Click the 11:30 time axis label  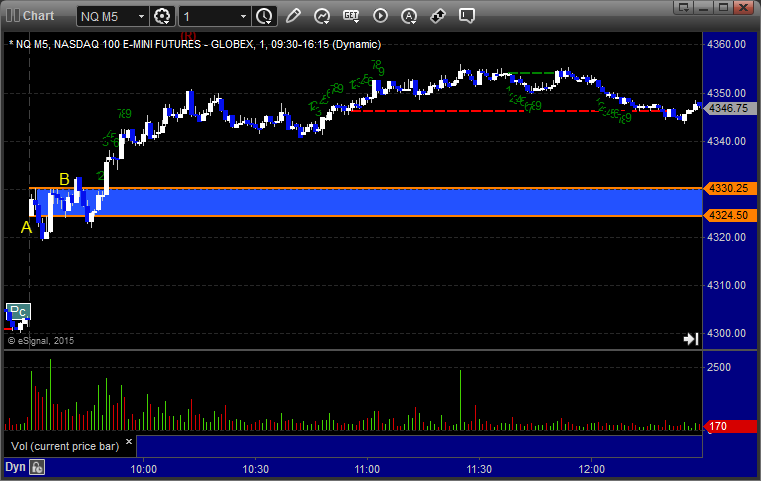click(x=480, y=469)
